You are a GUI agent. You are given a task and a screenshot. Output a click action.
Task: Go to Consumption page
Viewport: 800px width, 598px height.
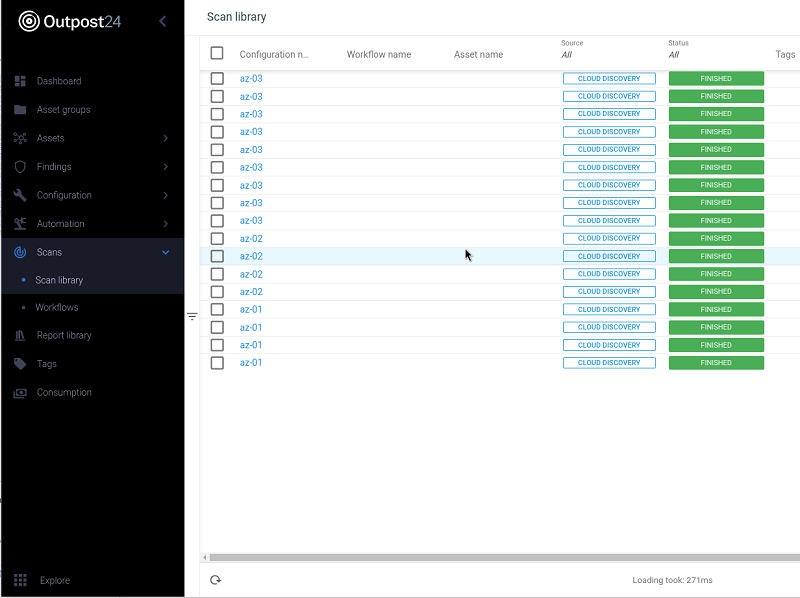click(x=64, y=392)
